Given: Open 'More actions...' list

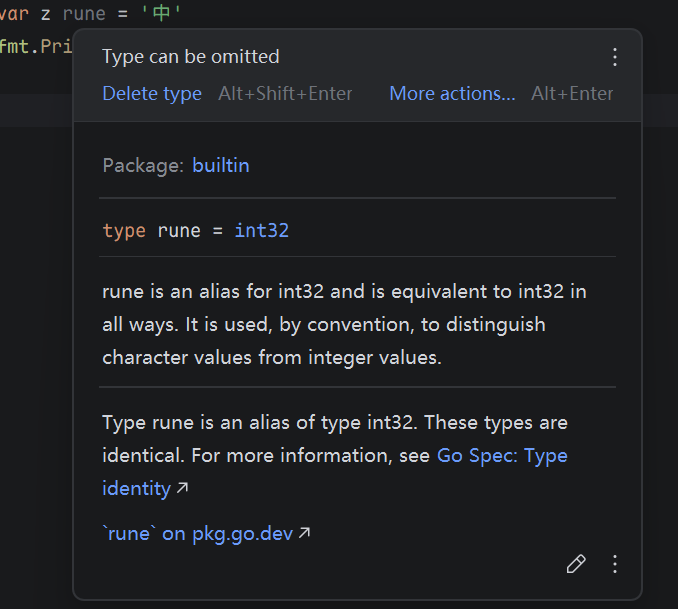Looking at the screenshot, I should [452, 93].
